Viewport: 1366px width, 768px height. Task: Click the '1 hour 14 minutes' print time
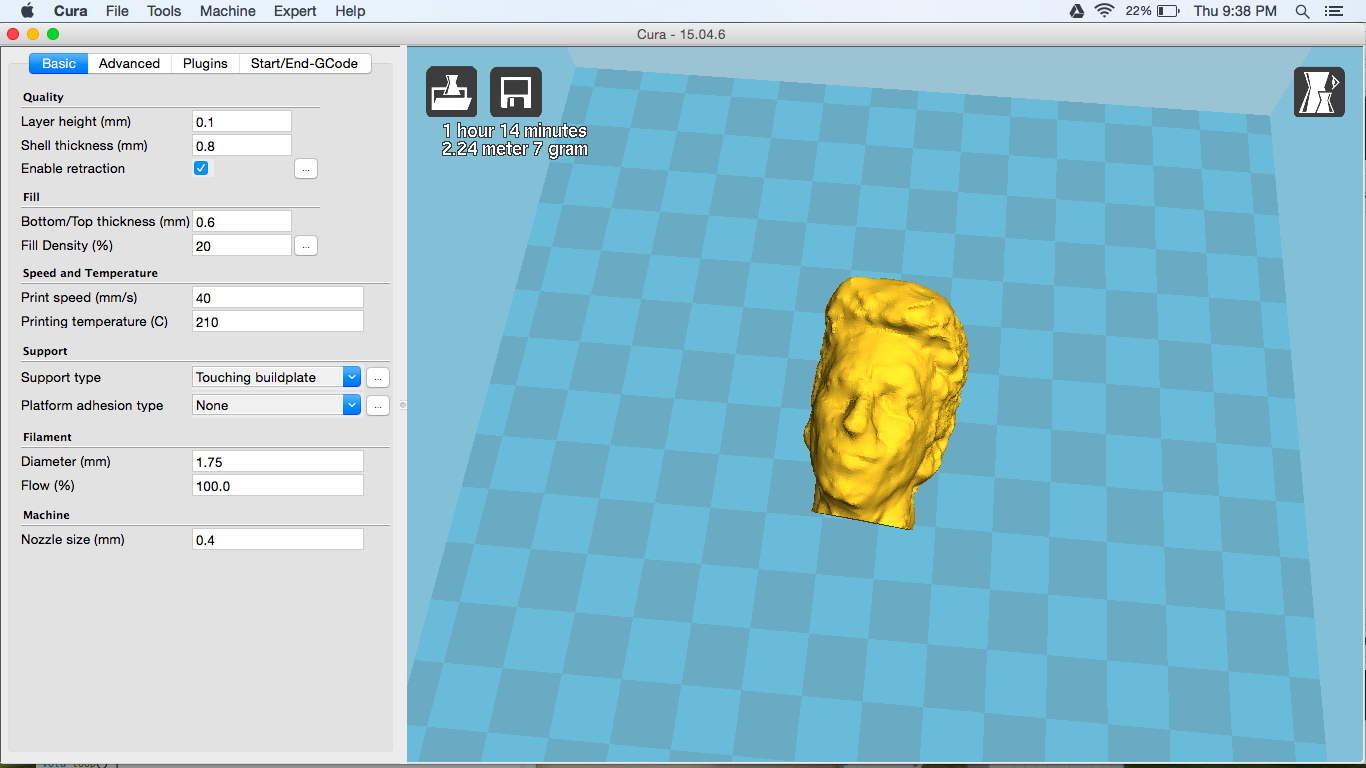tap(515, 131)
